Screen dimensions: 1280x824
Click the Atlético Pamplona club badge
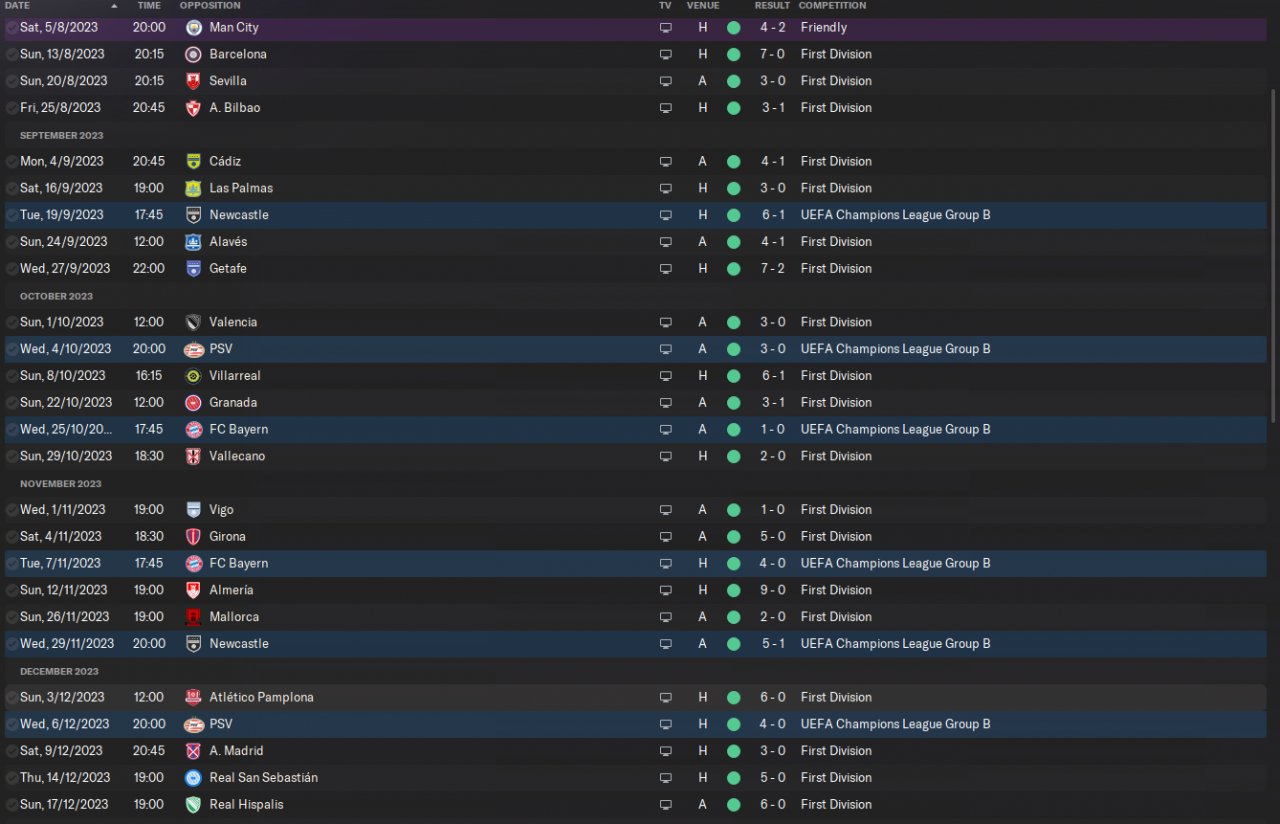pyautogui.click(x=194, y=697)
